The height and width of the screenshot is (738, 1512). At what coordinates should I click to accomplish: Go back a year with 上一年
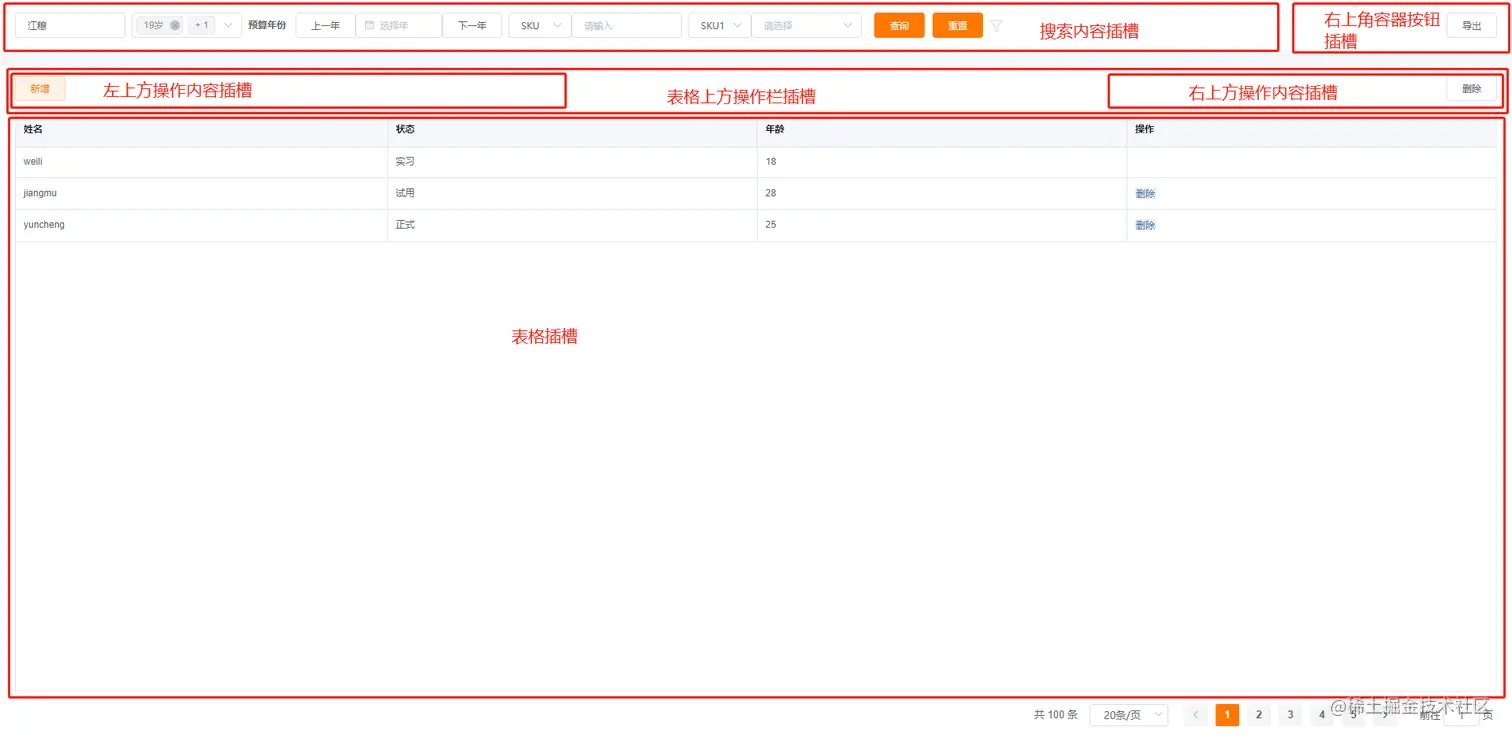326,26
